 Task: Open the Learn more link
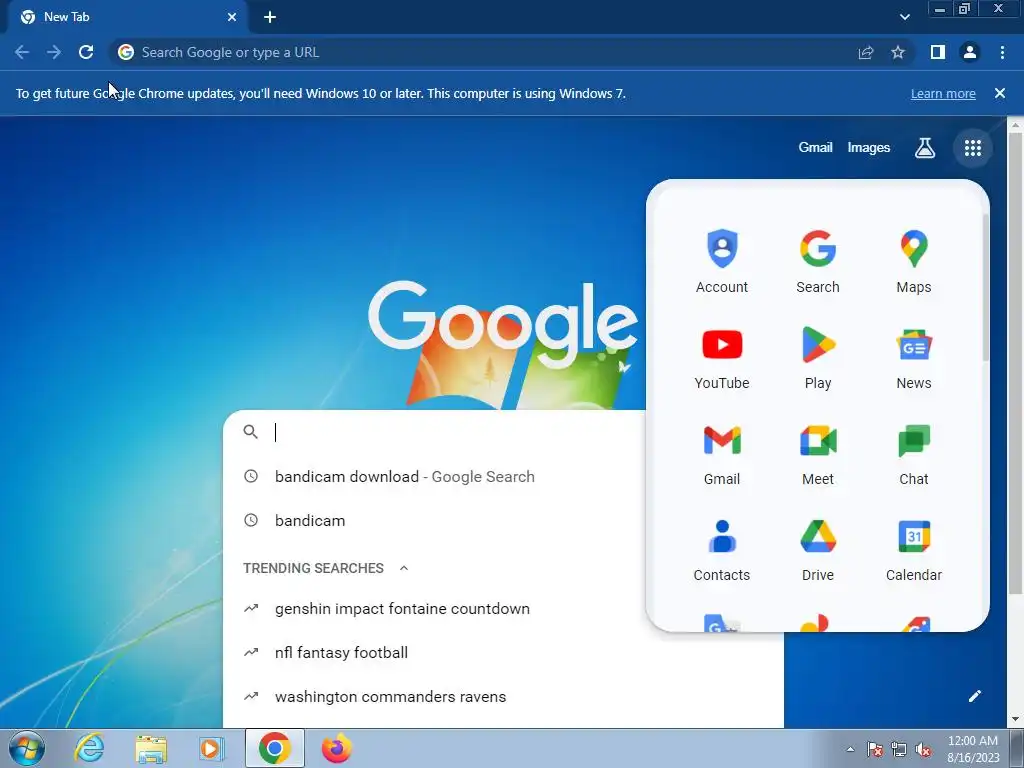[943, 93]
